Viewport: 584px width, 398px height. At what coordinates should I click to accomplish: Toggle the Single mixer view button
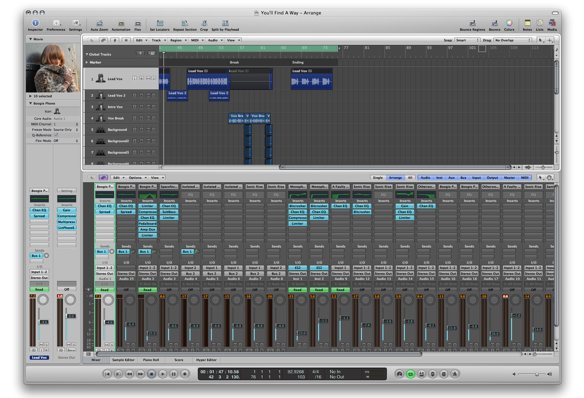(x=378, y=178)
